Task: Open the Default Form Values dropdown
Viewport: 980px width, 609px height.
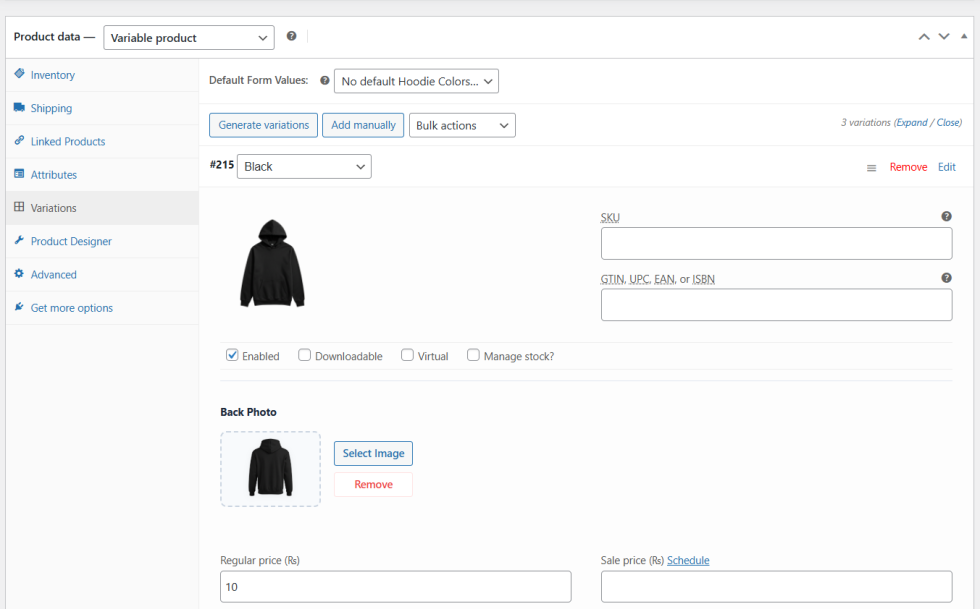Action: tap(416, 81)
